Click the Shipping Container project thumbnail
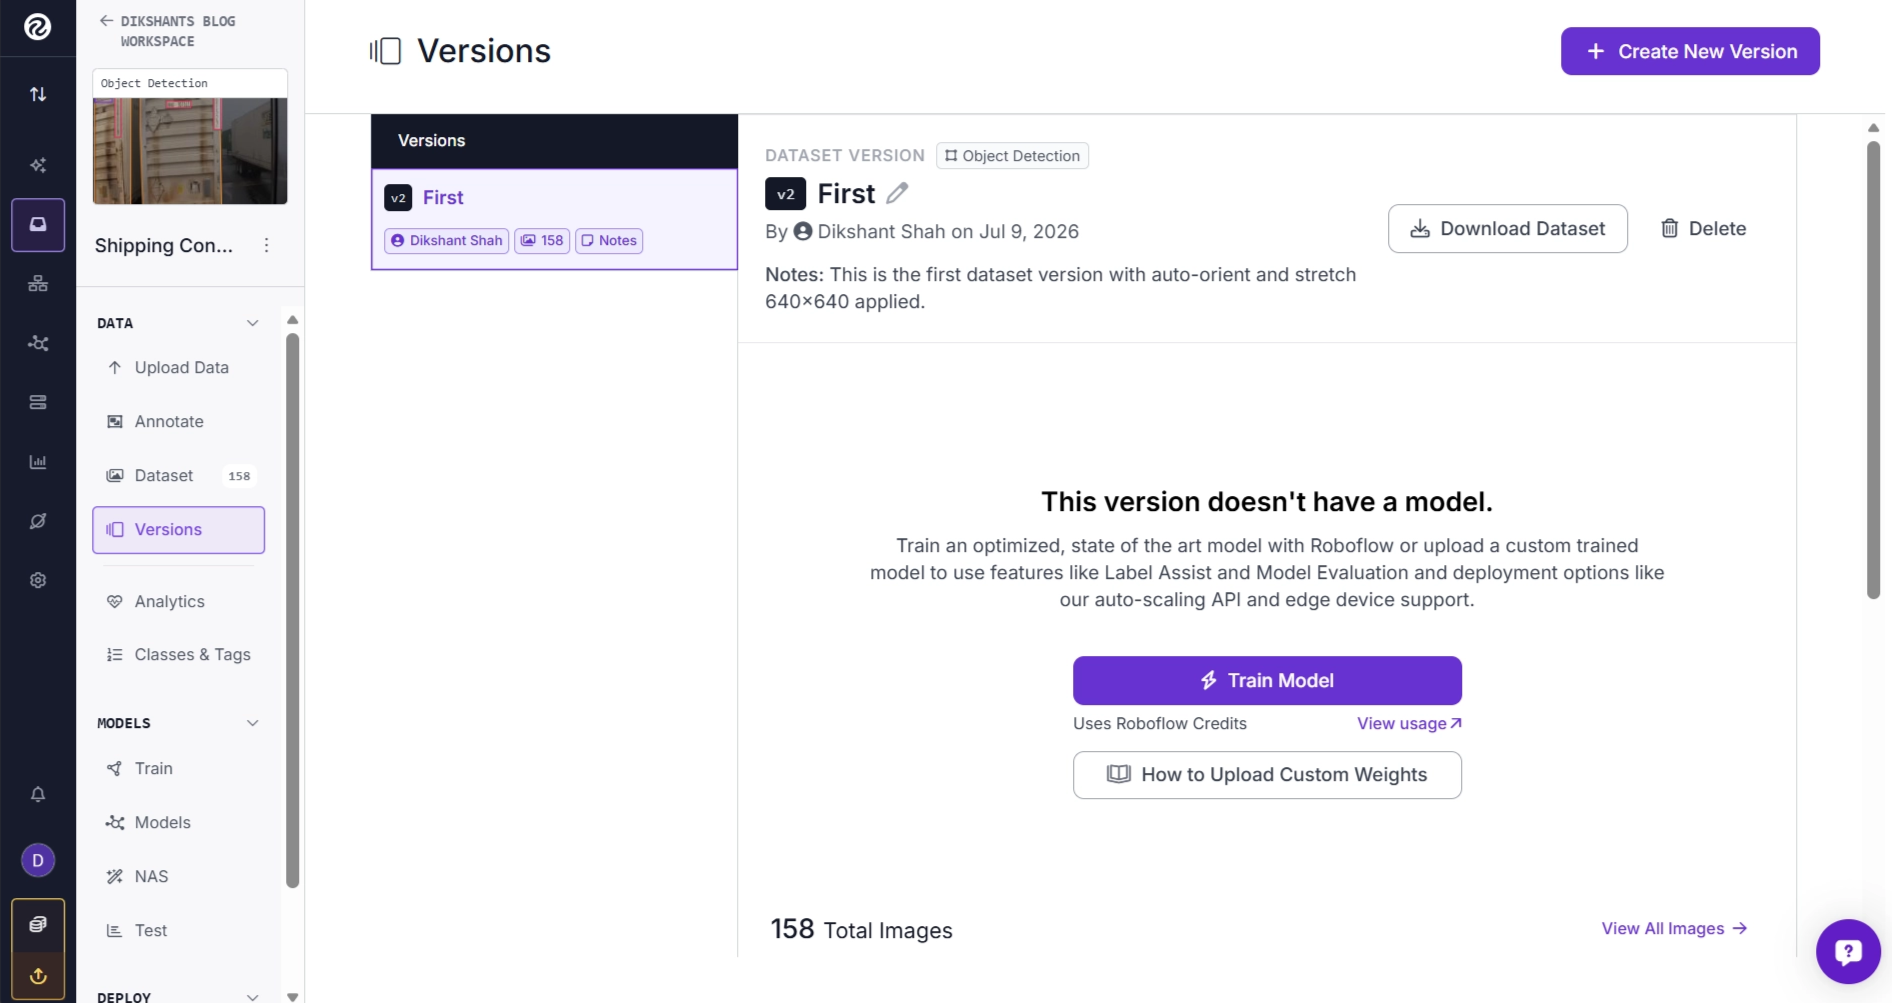1892x1003 pixels. click(190, 151)
